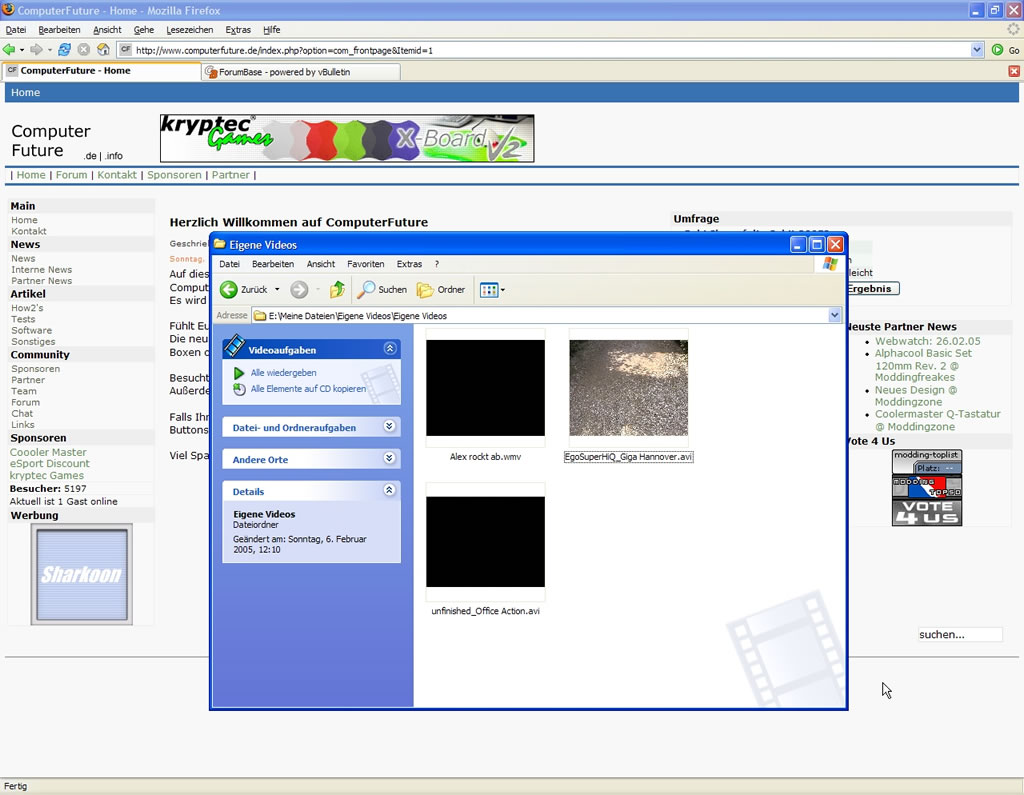
Task: Toggle Ordner folders pane
Action: [441, 289]
